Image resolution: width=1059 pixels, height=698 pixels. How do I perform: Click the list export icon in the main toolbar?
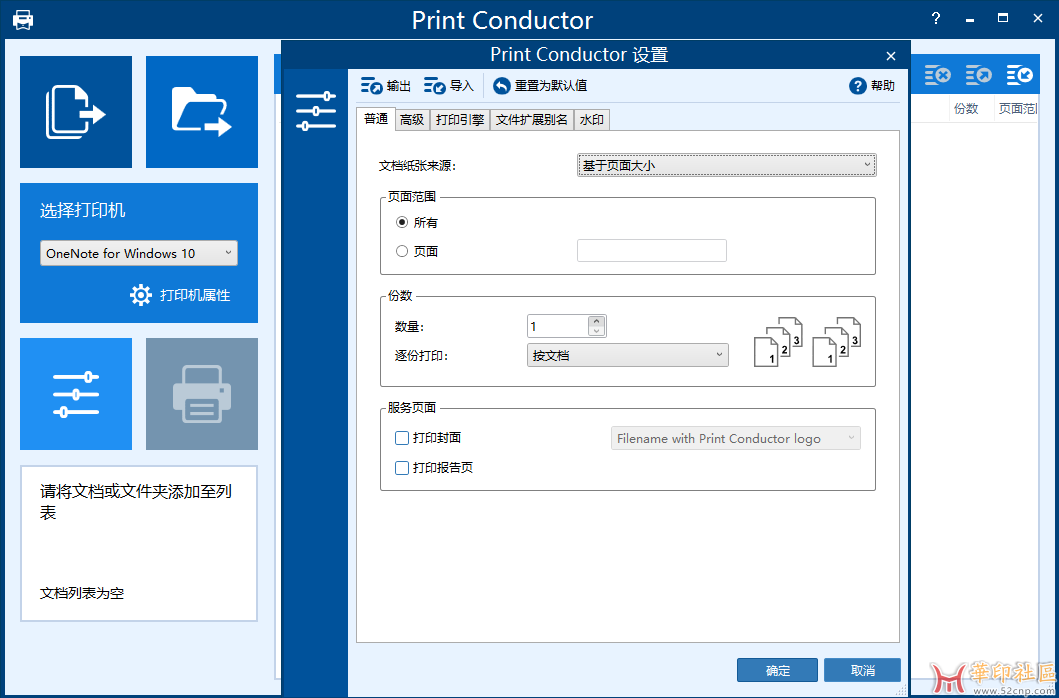pyautogui.click(x=979, y=75)
